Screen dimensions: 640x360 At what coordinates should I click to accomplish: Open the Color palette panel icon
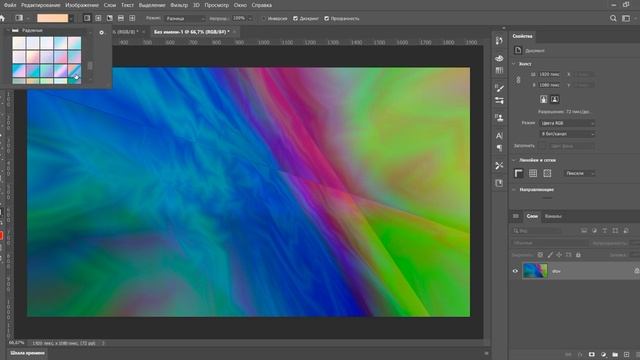pos(499,58)
